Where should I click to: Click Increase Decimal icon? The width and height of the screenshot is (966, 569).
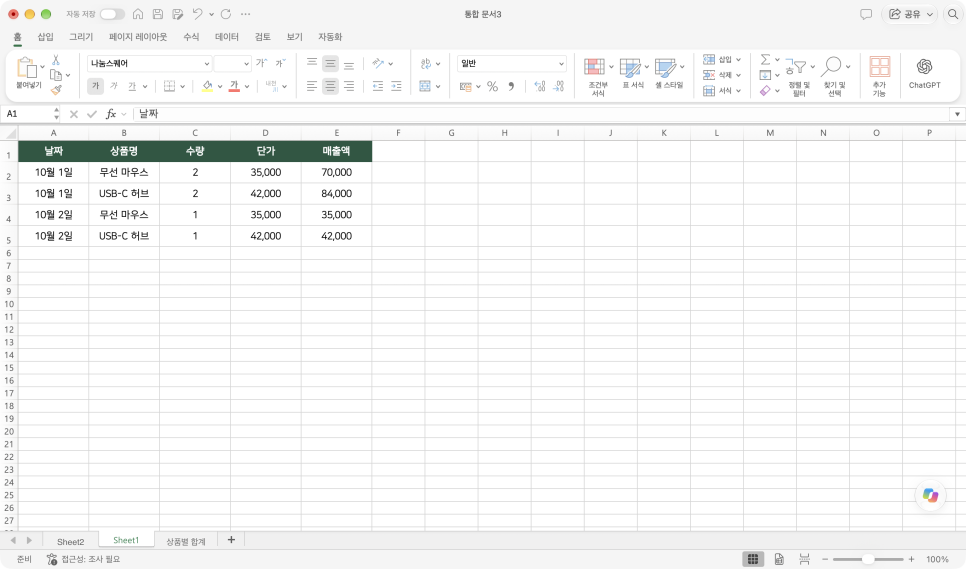(540, 86)
